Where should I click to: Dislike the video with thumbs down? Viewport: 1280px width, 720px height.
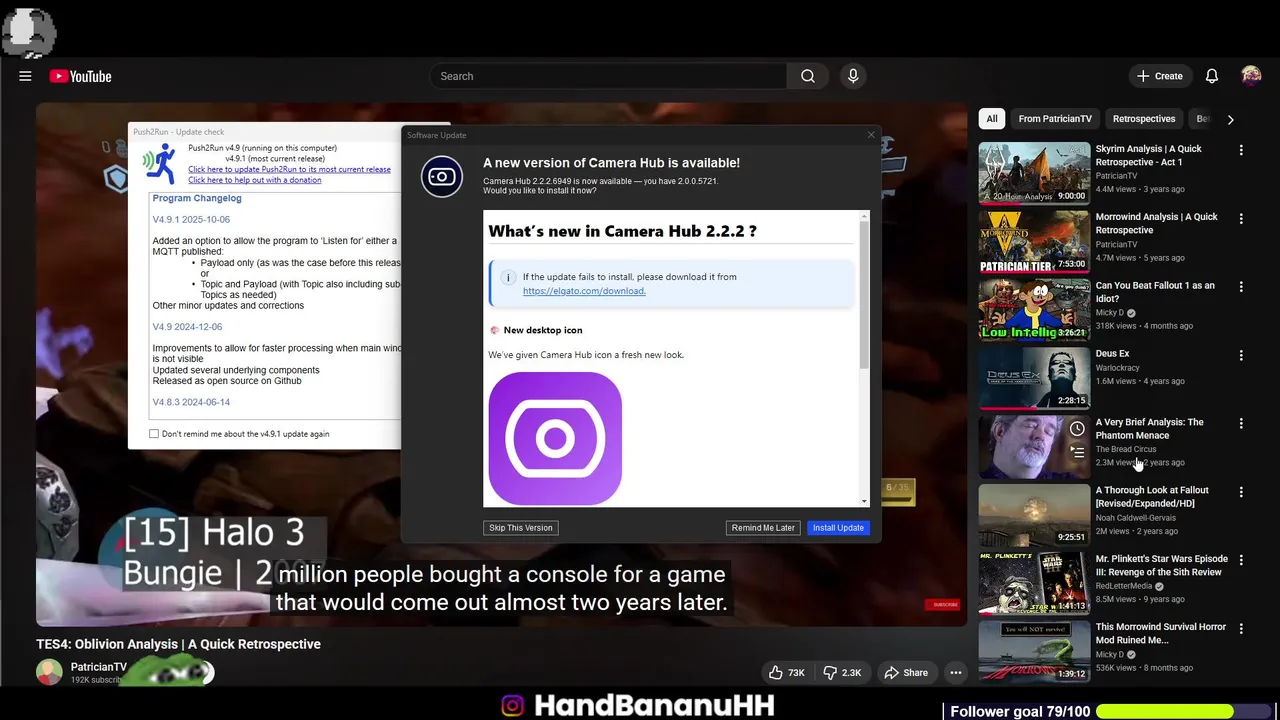(x=842, y=673)
